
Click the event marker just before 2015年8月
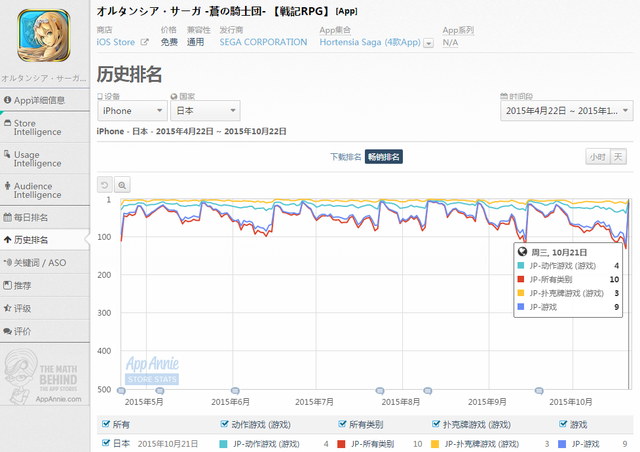click(x=380, y=391)
